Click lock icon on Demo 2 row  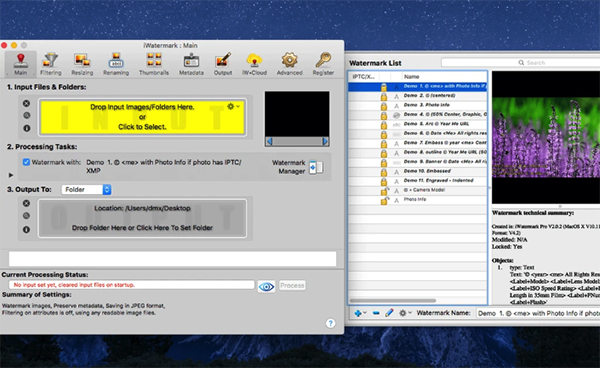pyautogui.click(x=383, y=96)
